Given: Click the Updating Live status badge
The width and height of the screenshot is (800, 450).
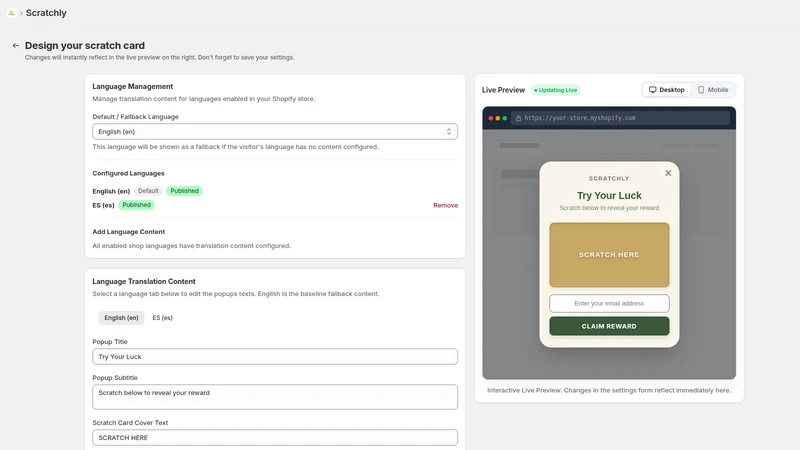Looking at the screenshot, I should (x=556, y=90).
